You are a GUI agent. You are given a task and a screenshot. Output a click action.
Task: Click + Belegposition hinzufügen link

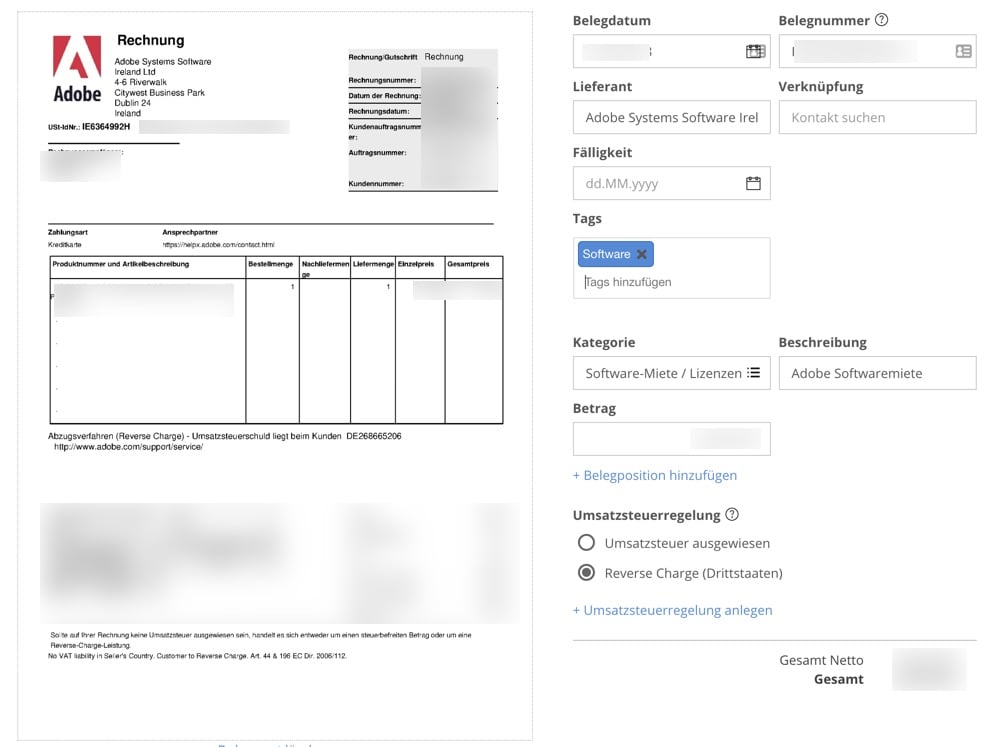(655, 475)
